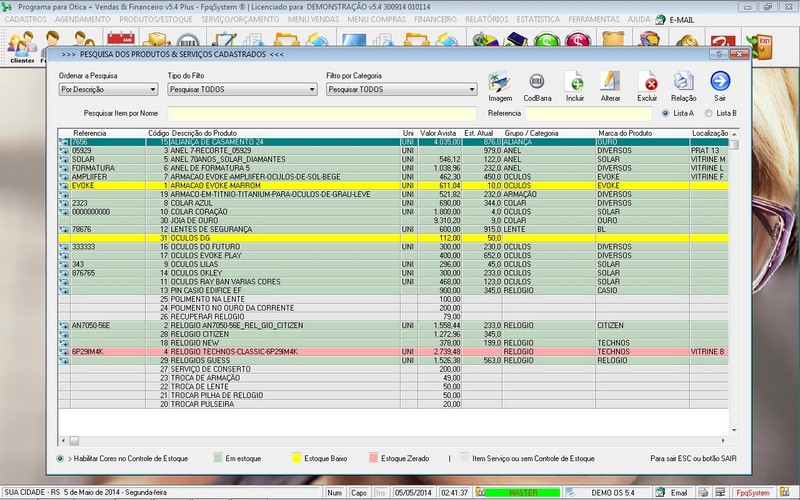Open the Relação report icon
The height and width of the screenshot is (500, 800).
click(x=683, y=83)
